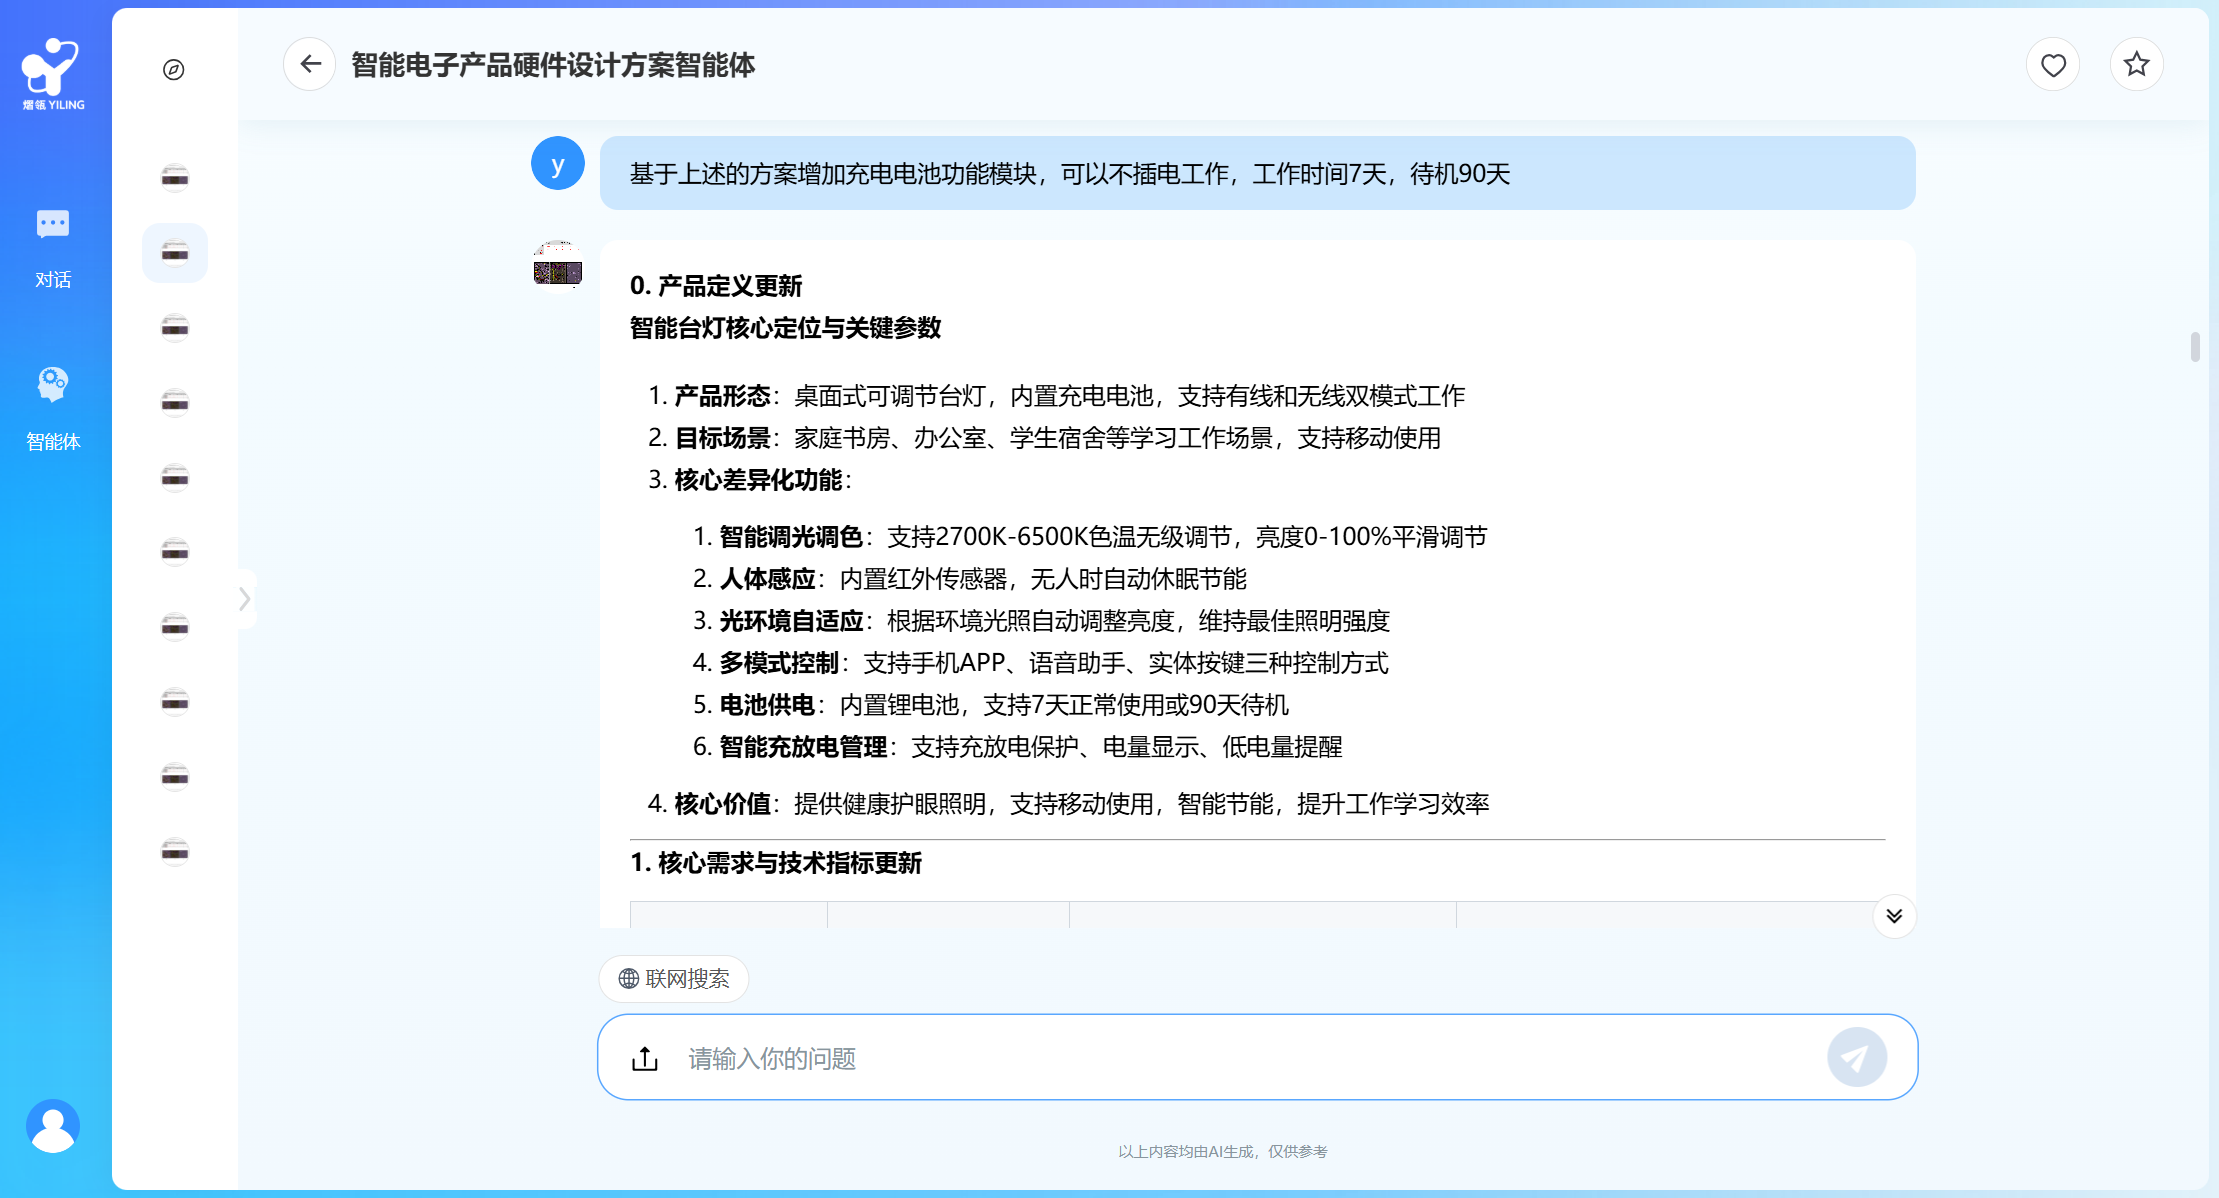Click the agent avatar beside the AI reply
Image resolution: width=2219 pixels, height=1198 pixels.
pos(557,264)
